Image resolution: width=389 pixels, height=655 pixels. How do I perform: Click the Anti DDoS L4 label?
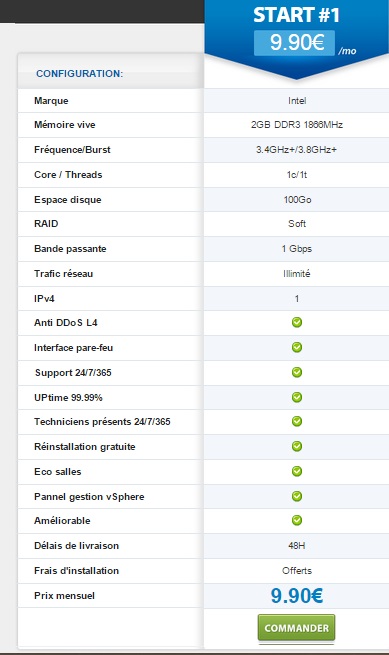pos(66,322)
